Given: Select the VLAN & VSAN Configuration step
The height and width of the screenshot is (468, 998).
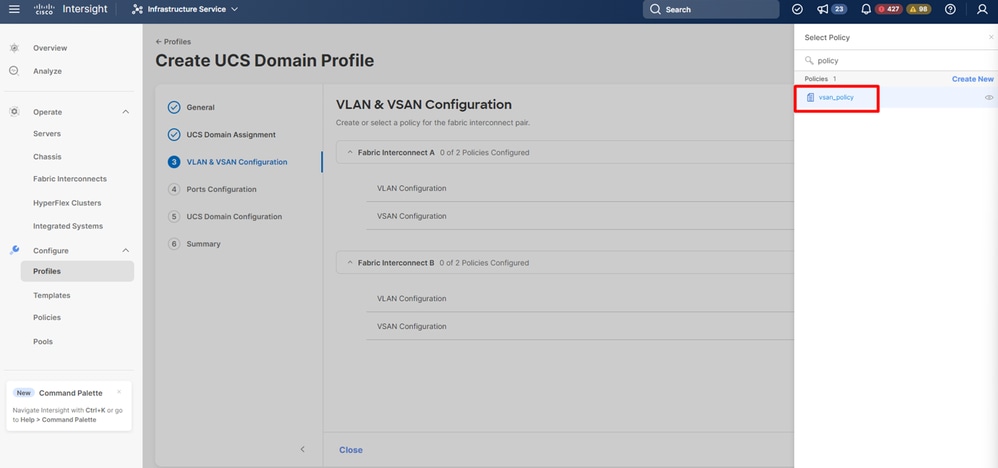Looking at the screenshot, I should 236,162.
